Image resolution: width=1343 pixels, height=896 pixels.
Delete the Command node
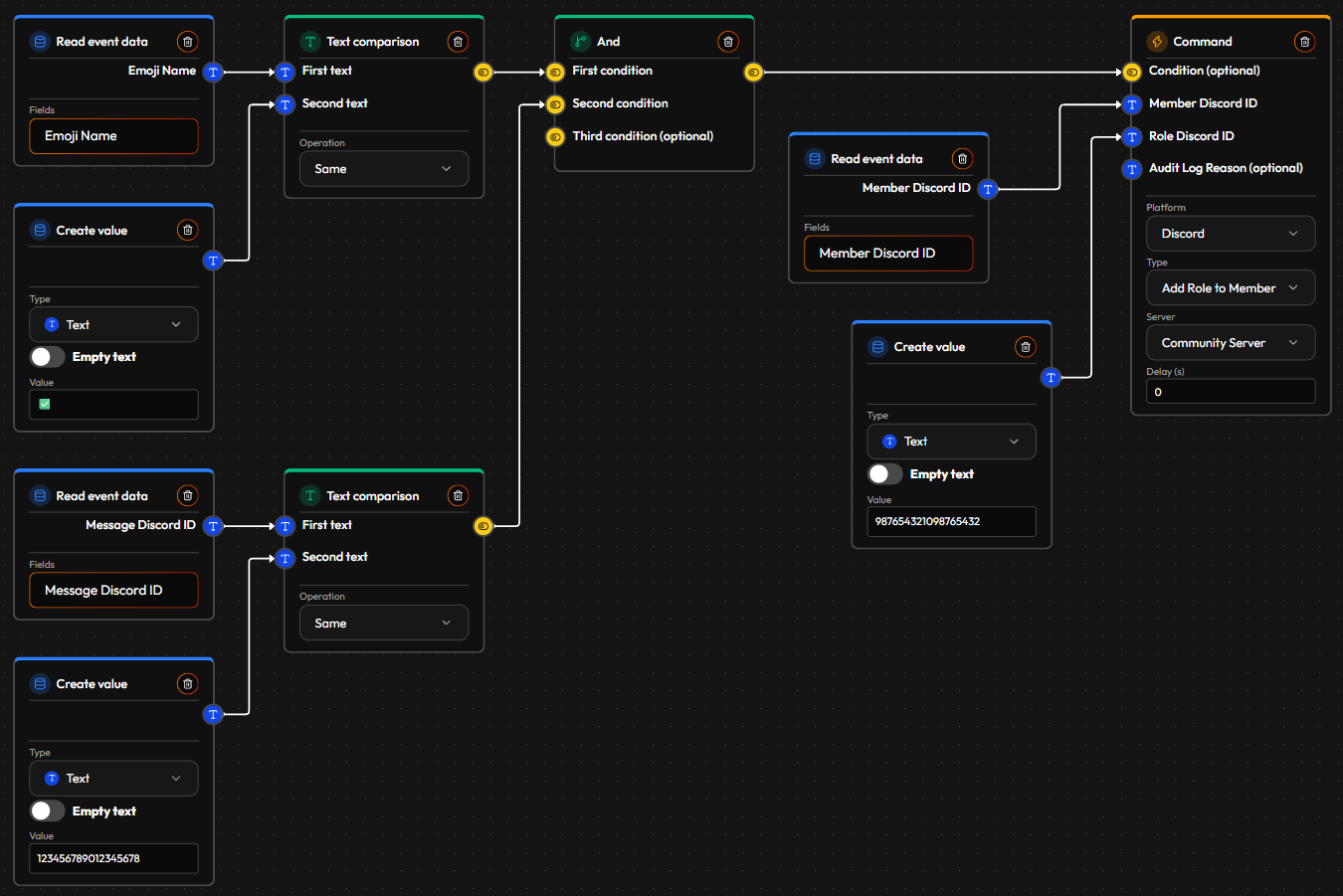pos(1304,42)
